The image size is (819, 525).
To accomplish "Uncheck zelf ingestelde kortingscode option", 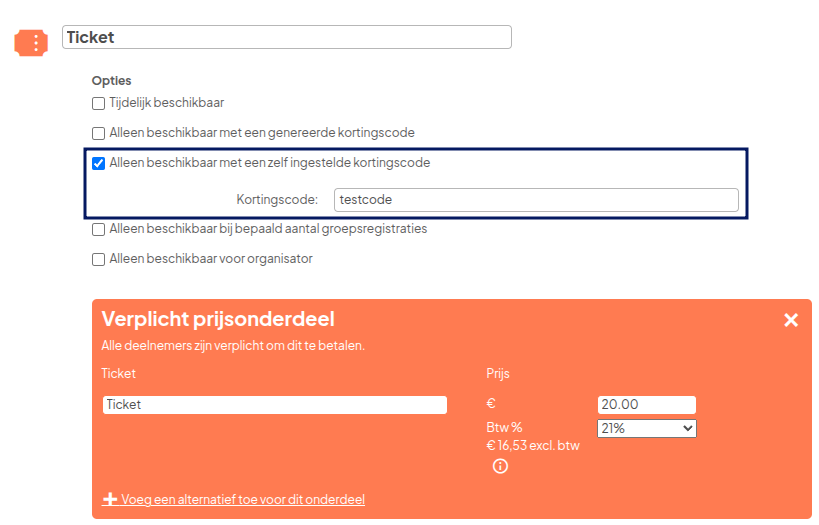I will point(98,164).
